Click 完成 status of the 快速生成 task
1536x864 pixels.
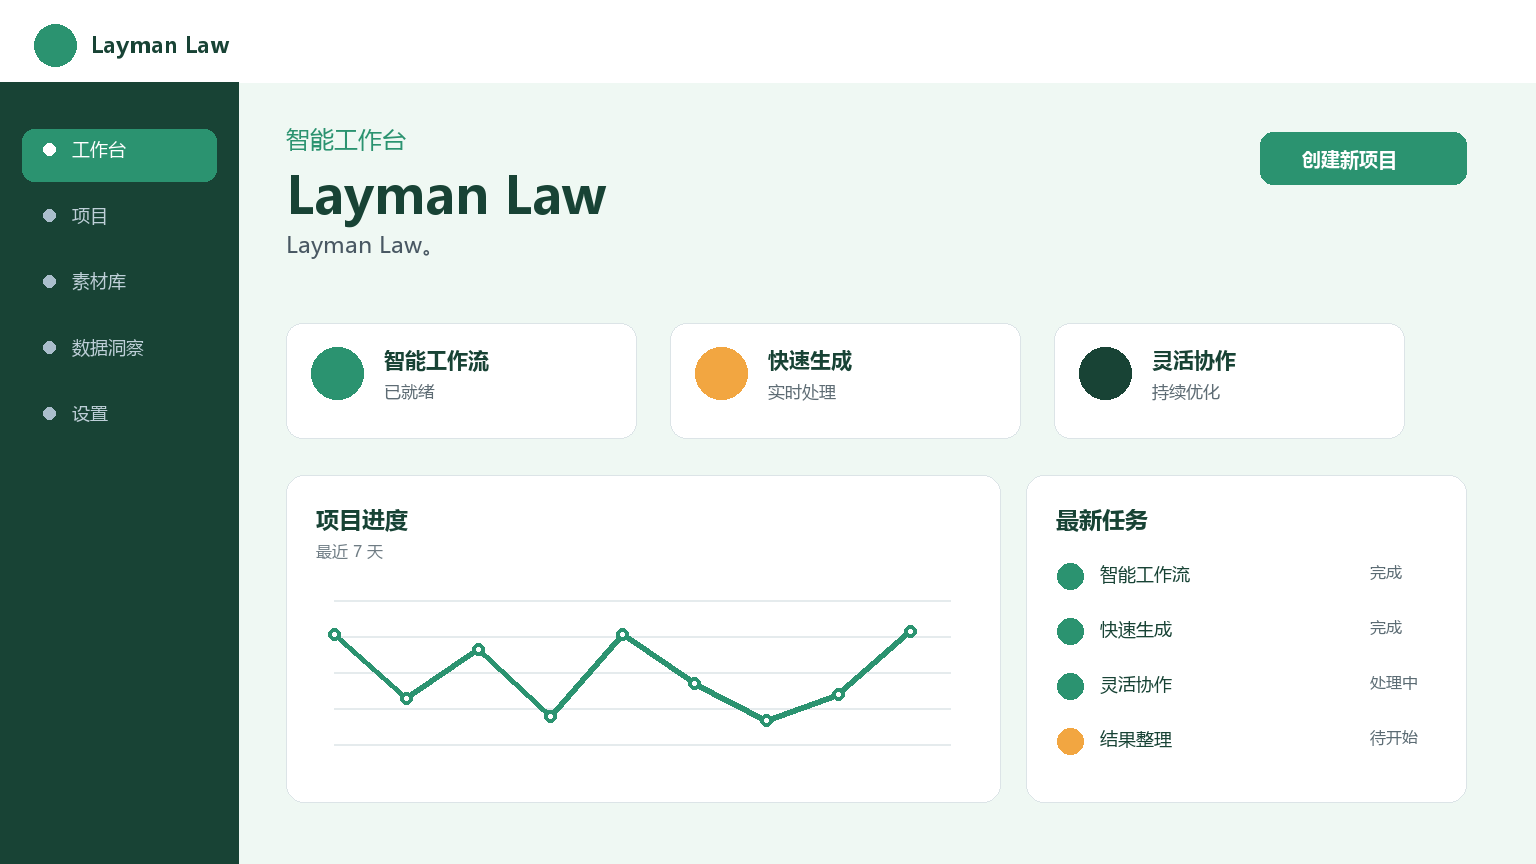(1386, 628)
